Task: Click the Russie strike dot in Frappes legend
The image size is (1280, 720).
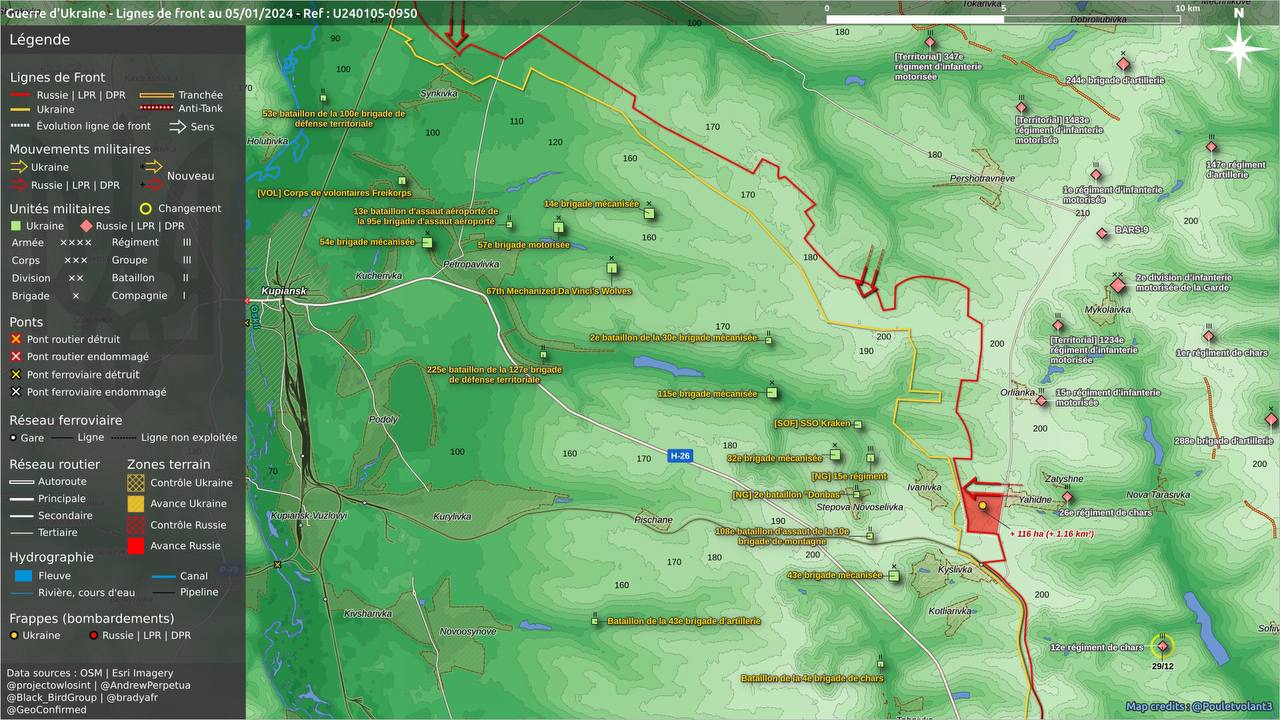Action: (x=93, y=635)
